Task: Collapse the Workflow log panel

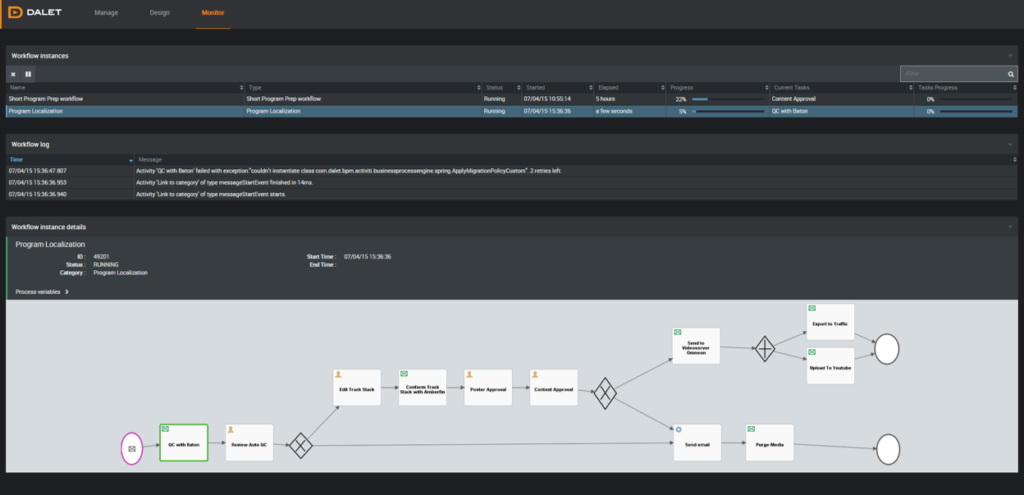Action: (1011, 145)
